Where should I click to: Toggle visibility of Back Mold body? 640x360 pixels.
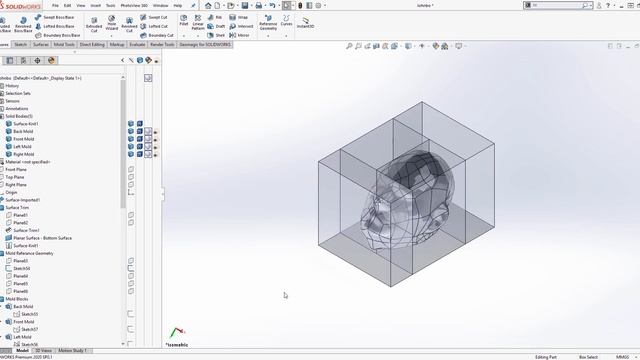[131, 131]
